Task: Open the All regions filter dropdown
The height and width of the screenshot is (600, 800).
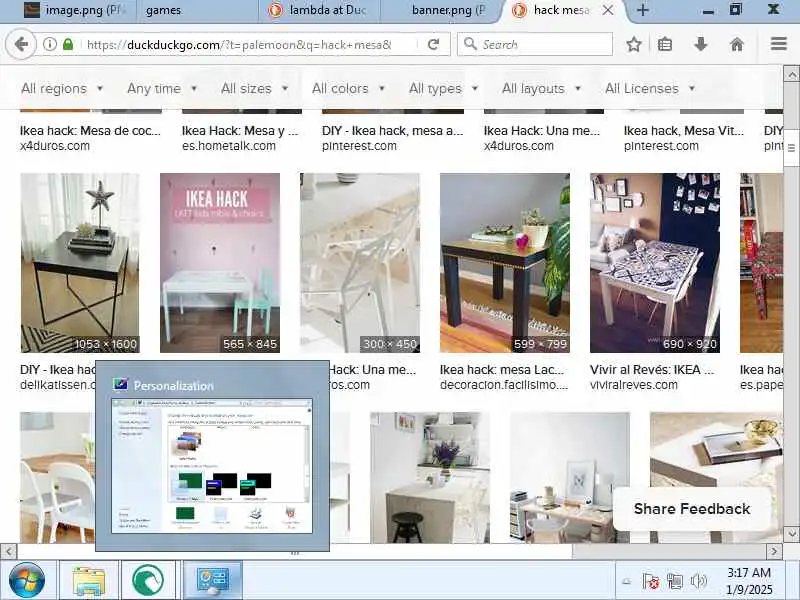Action: (x=62, y=88)
